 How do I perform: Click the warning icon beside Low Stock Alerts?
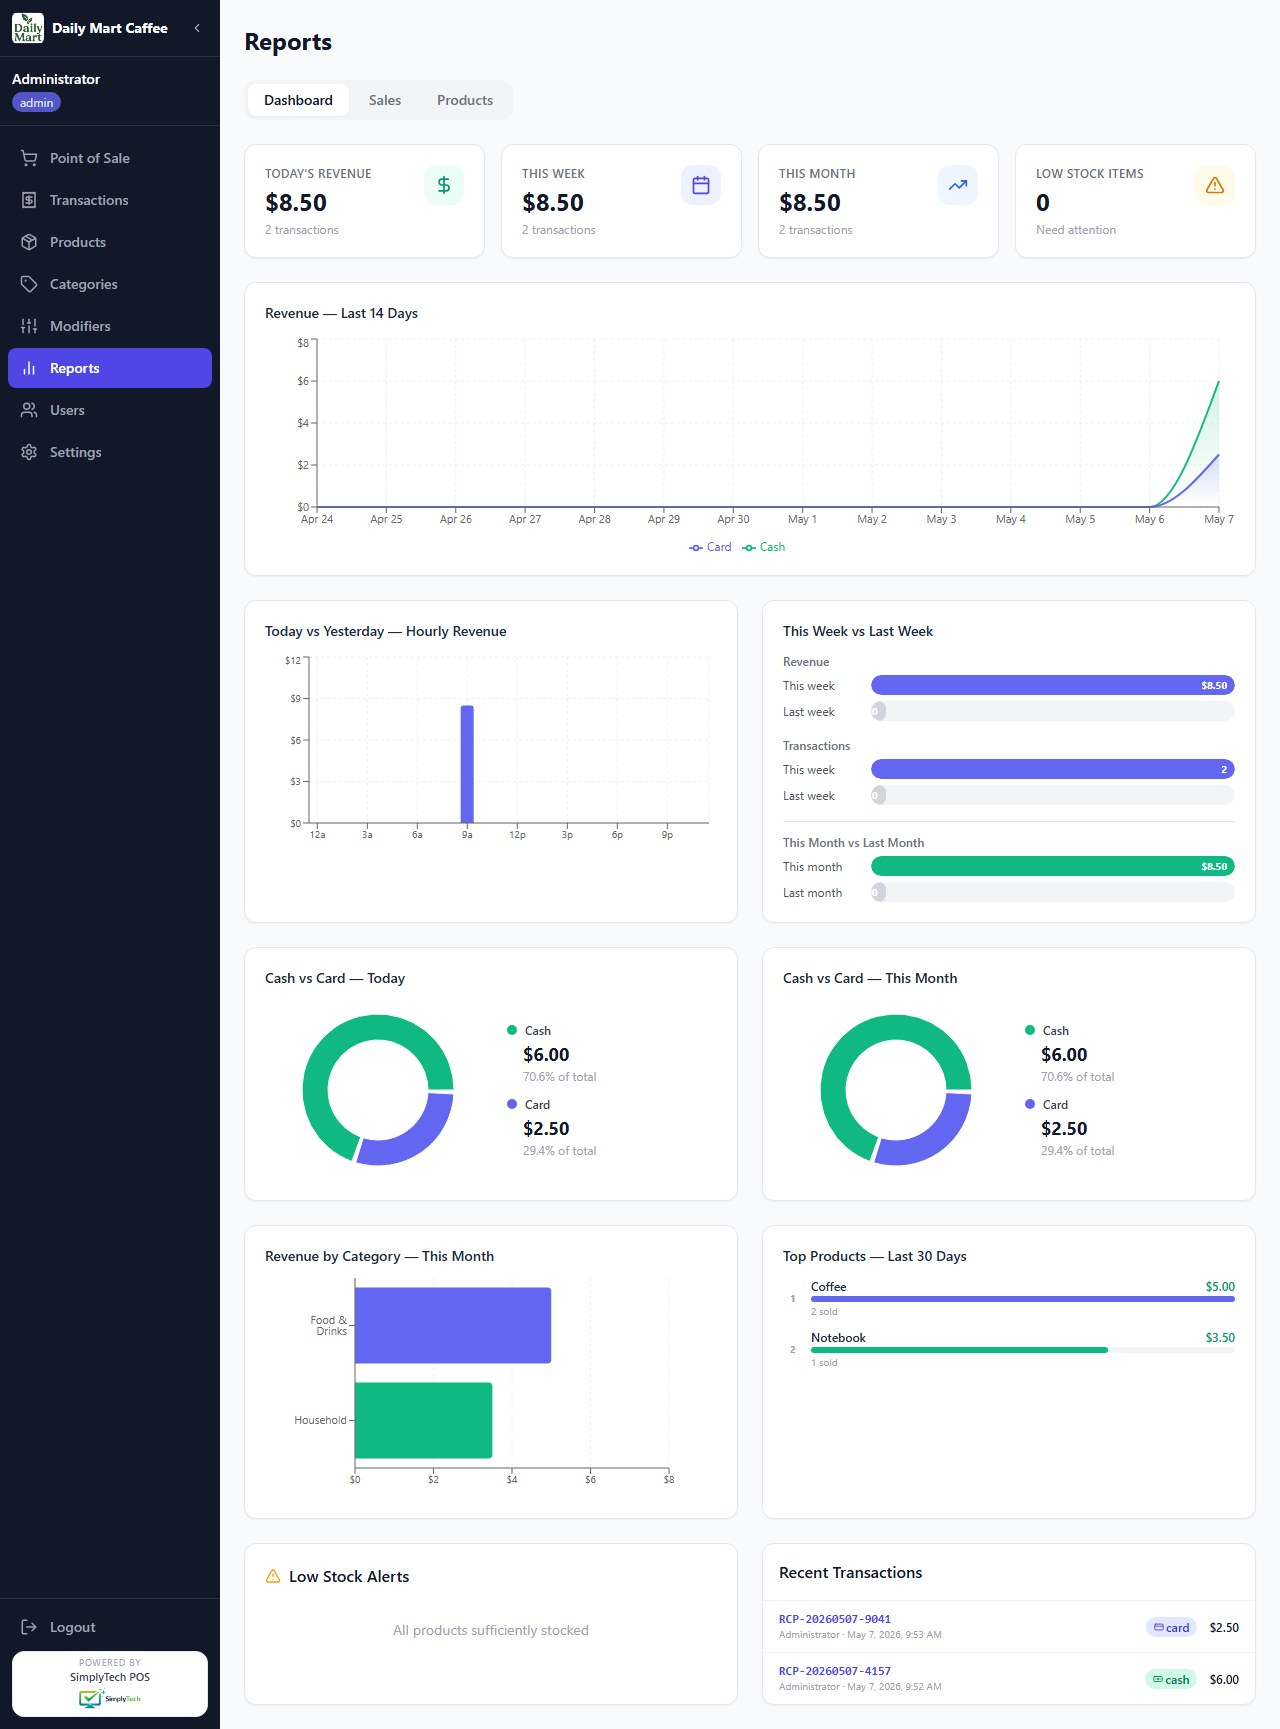click(273, 1576)
